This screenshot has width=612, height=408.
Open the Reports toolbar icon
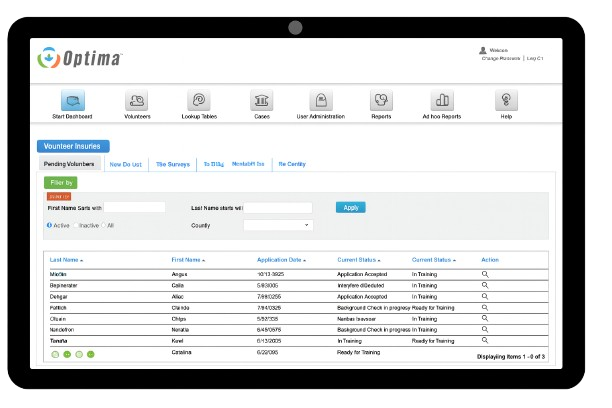(x=381, y=101)
